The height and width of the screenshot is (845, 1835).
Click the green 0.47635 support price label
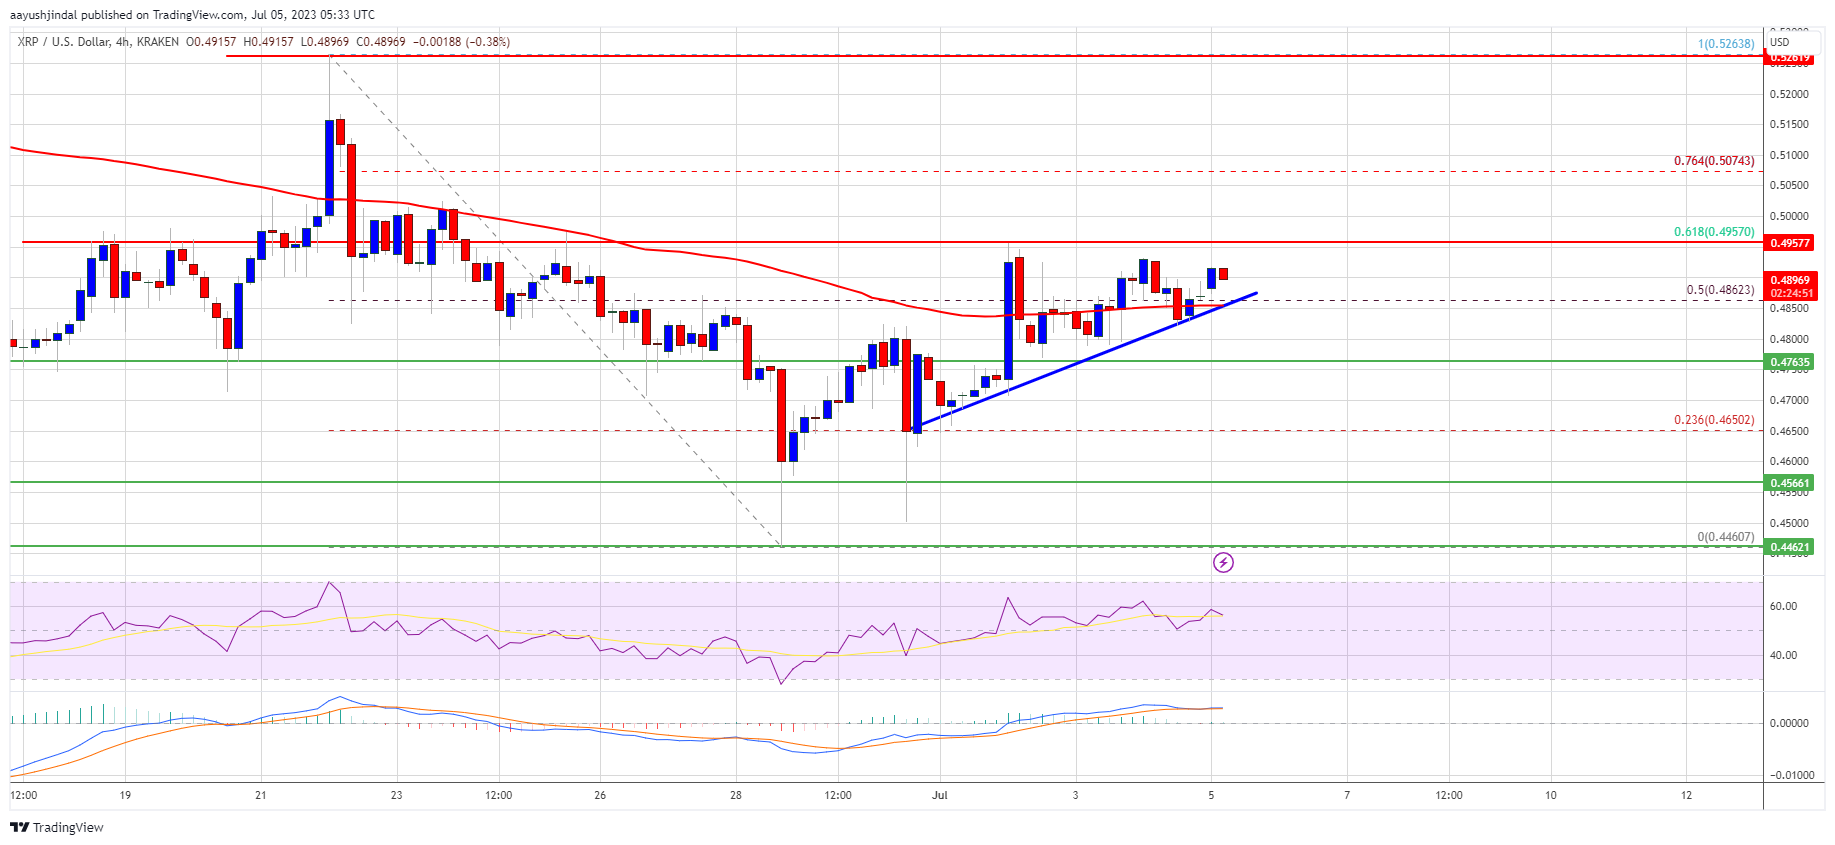[1790, 362]
